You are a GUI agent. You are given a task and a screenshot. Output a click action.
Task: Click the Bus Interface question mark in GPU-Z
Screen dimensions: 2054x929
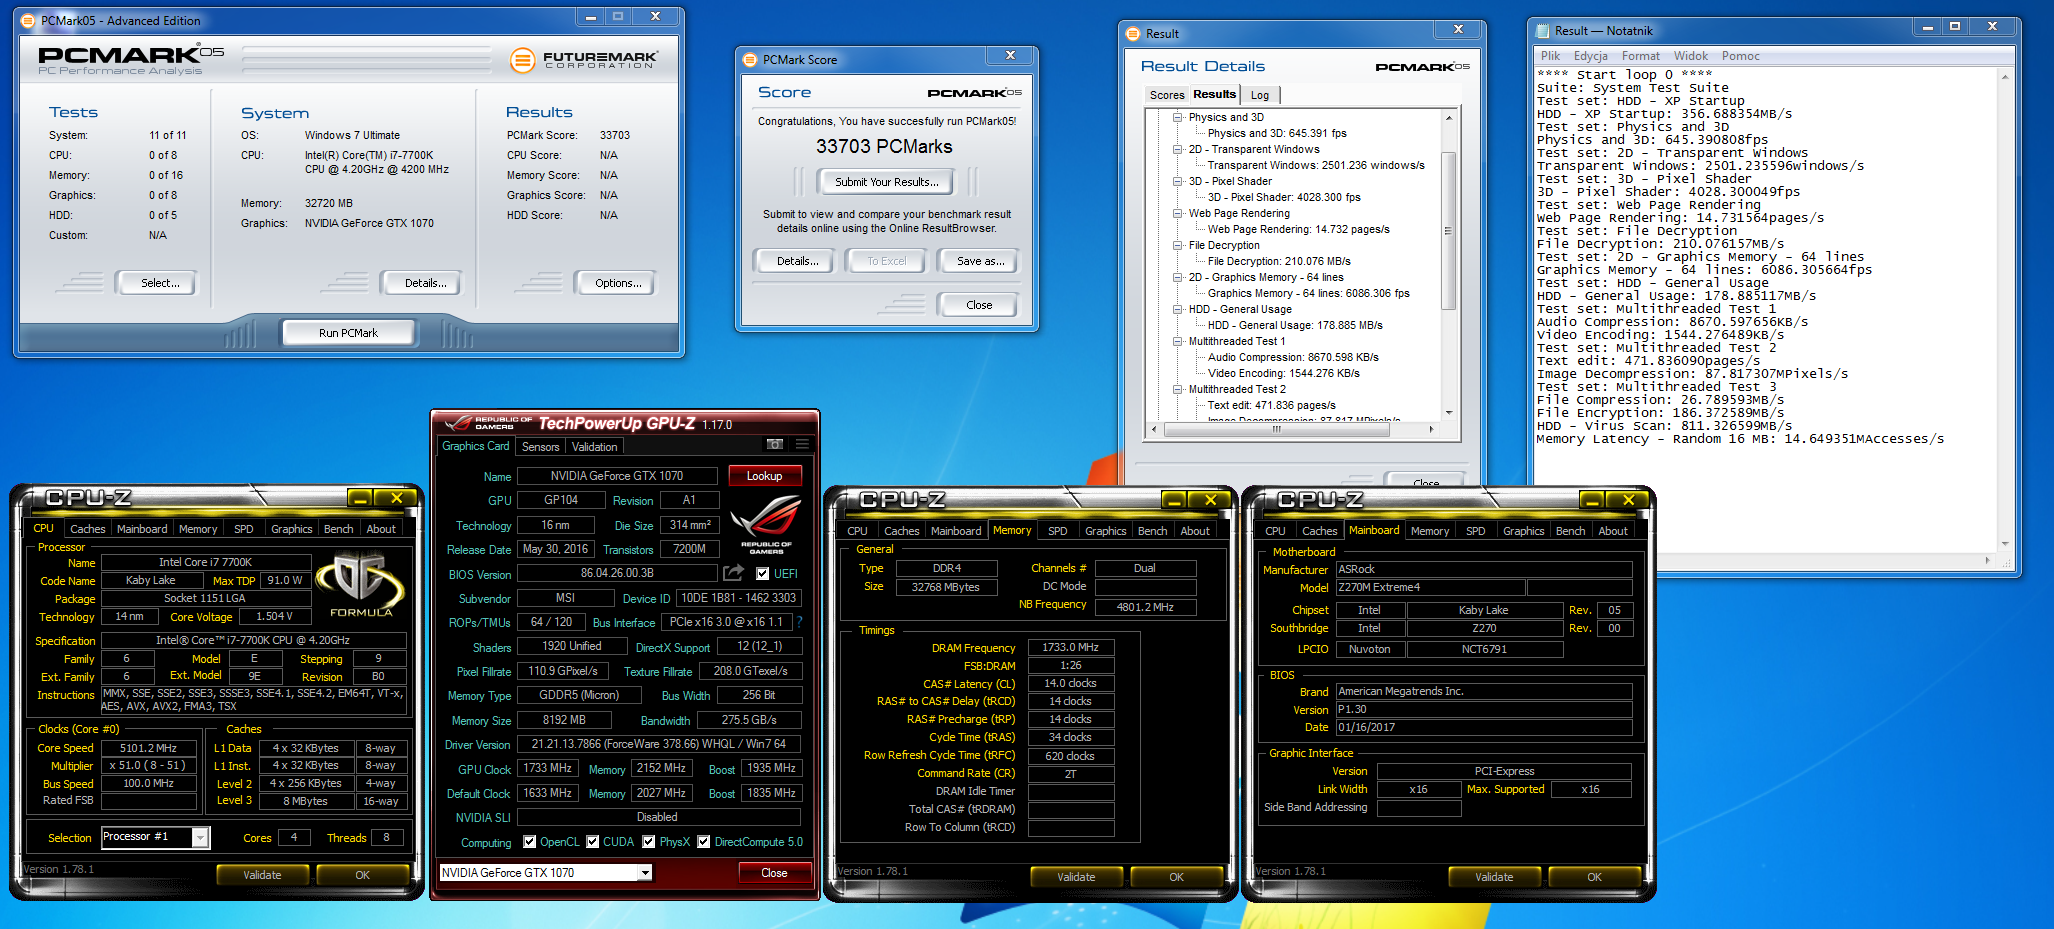(799, 622)
